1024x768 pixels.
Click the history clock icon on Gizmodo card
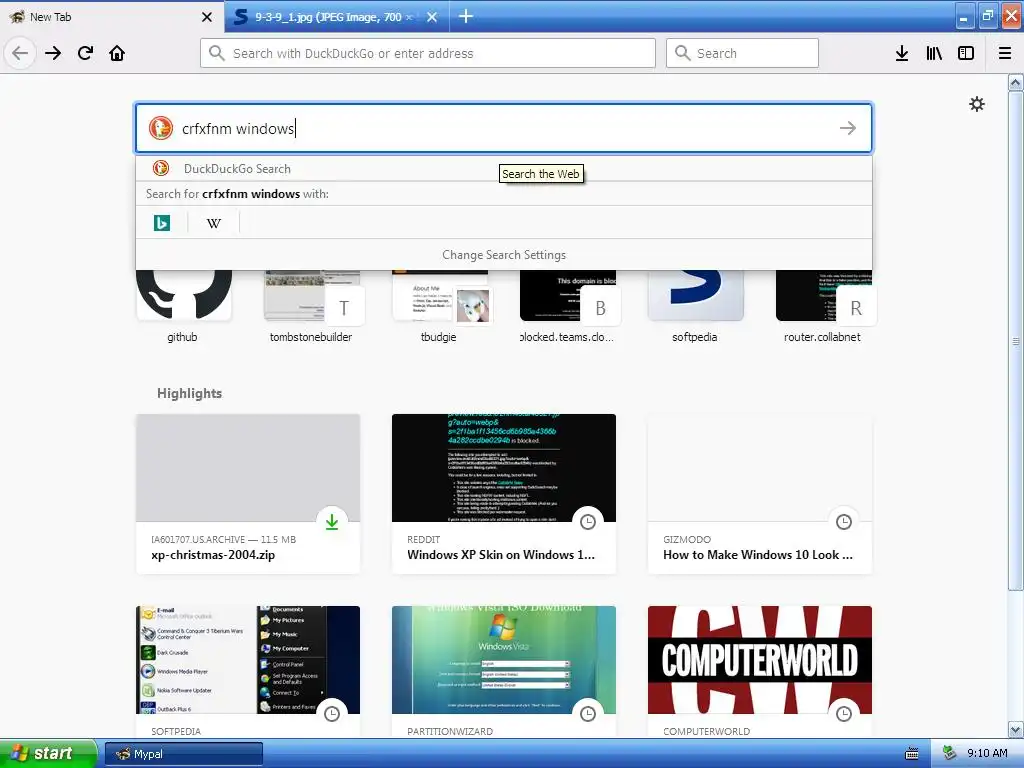[x=844, y=522]
